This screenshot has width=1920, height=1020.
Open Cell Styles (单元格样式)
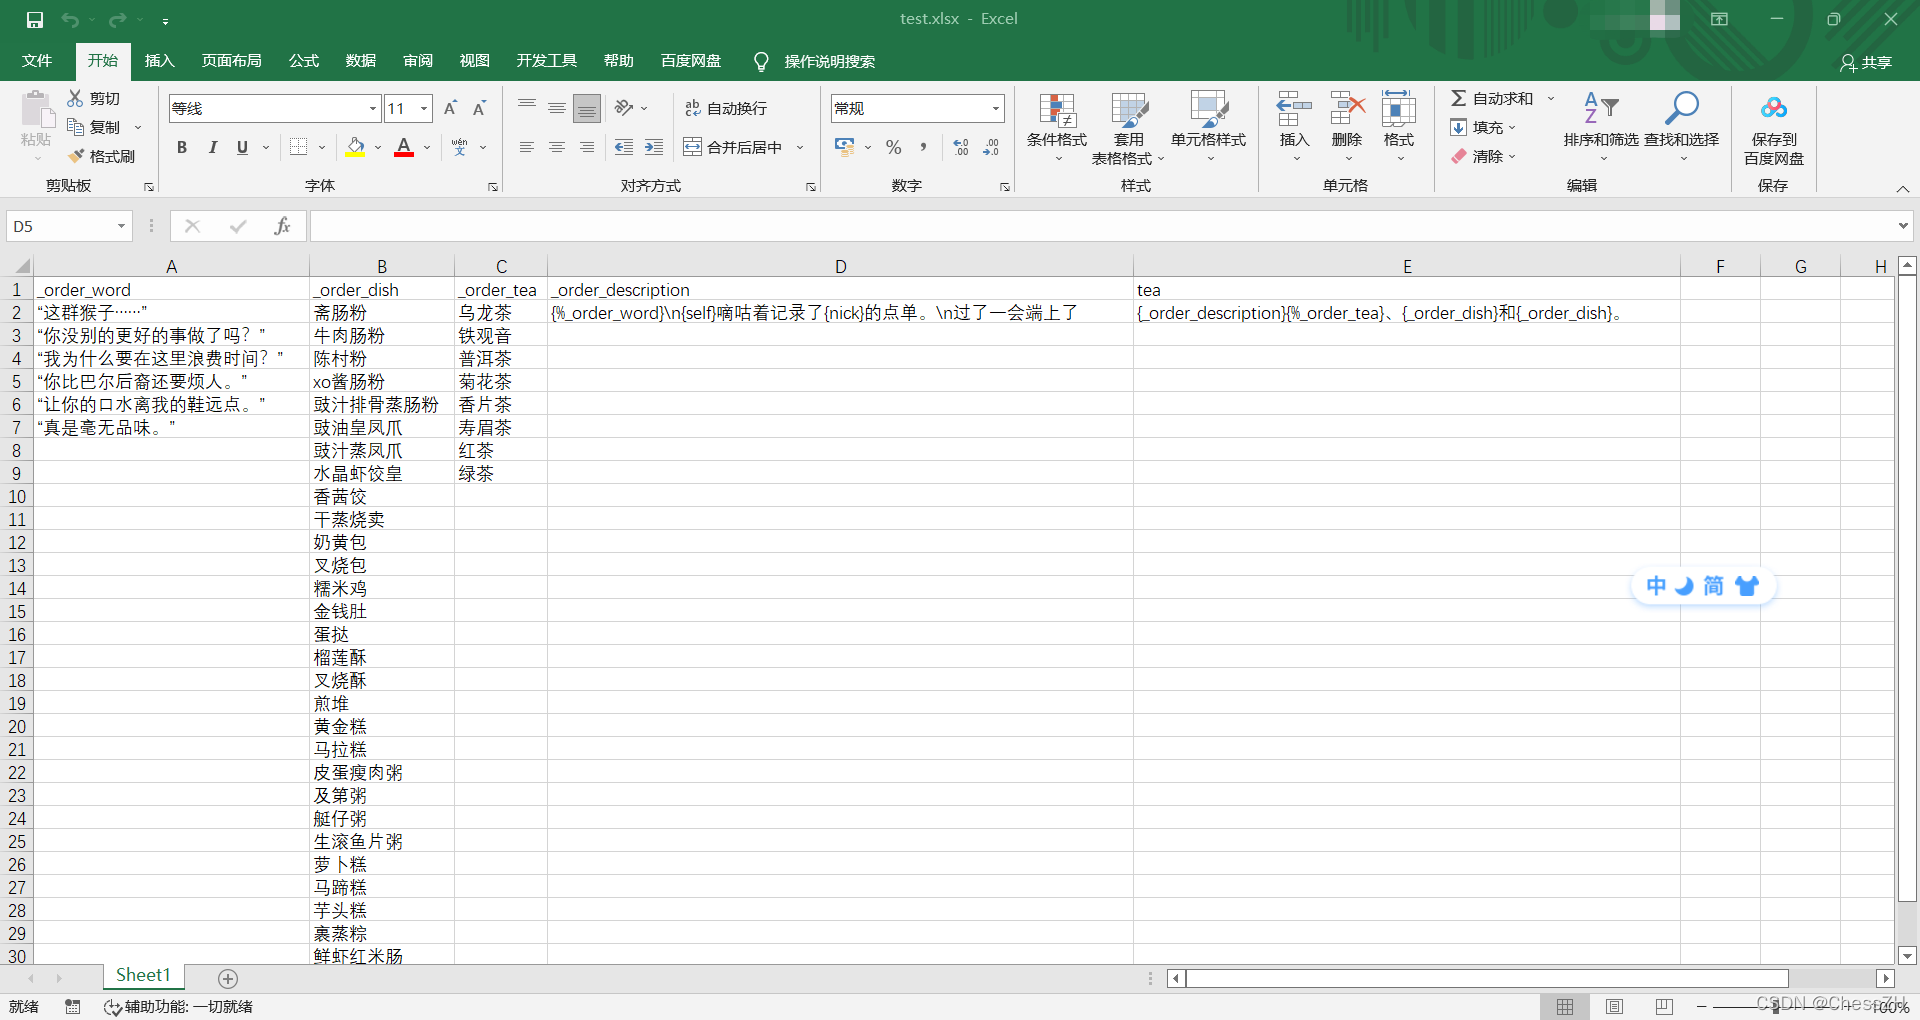[x=1208, y=128]
